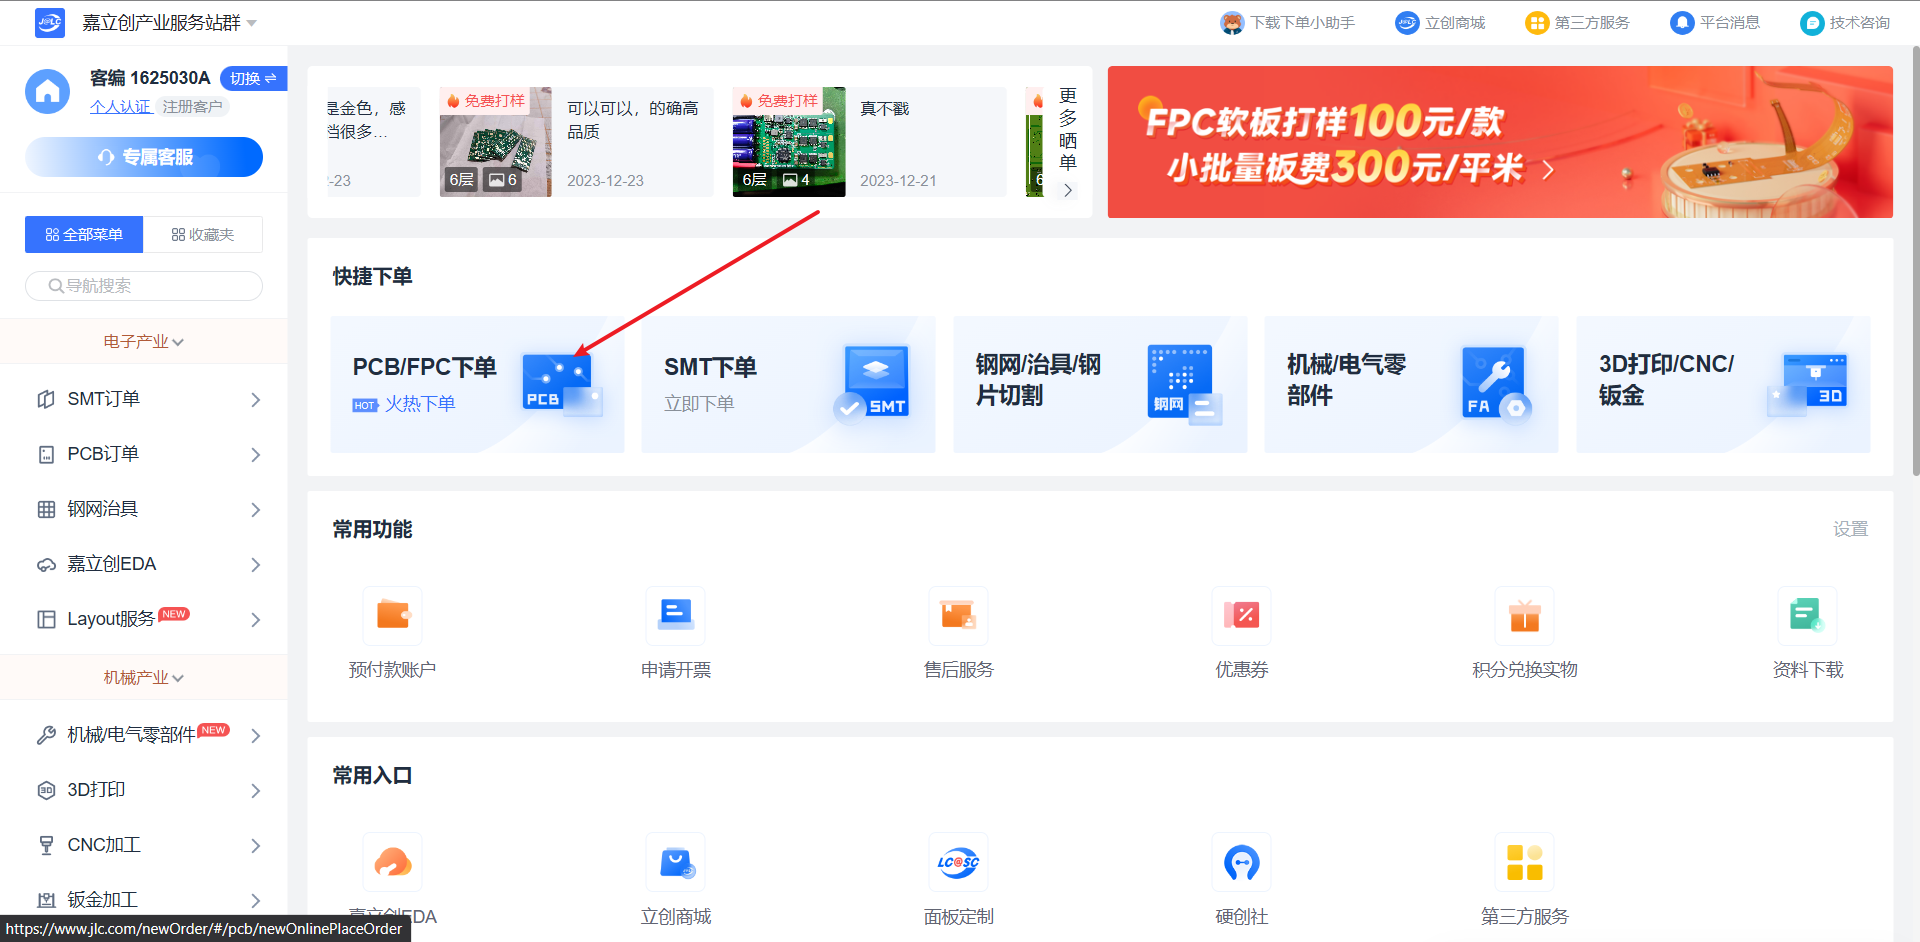Viewport: 1920px width, 942px height.
Task: Click the home avatar icon
Action: click(x=47, y=92)
